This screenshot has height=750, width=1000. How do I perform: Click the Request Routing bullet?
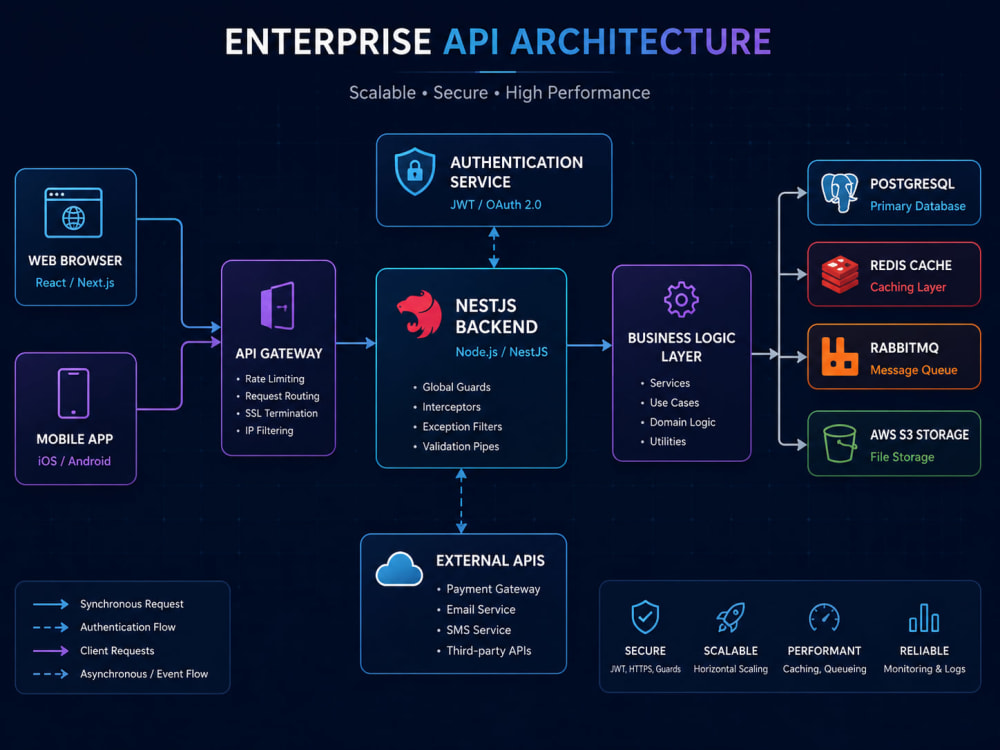pyautogui.click(x=278, y=396)
